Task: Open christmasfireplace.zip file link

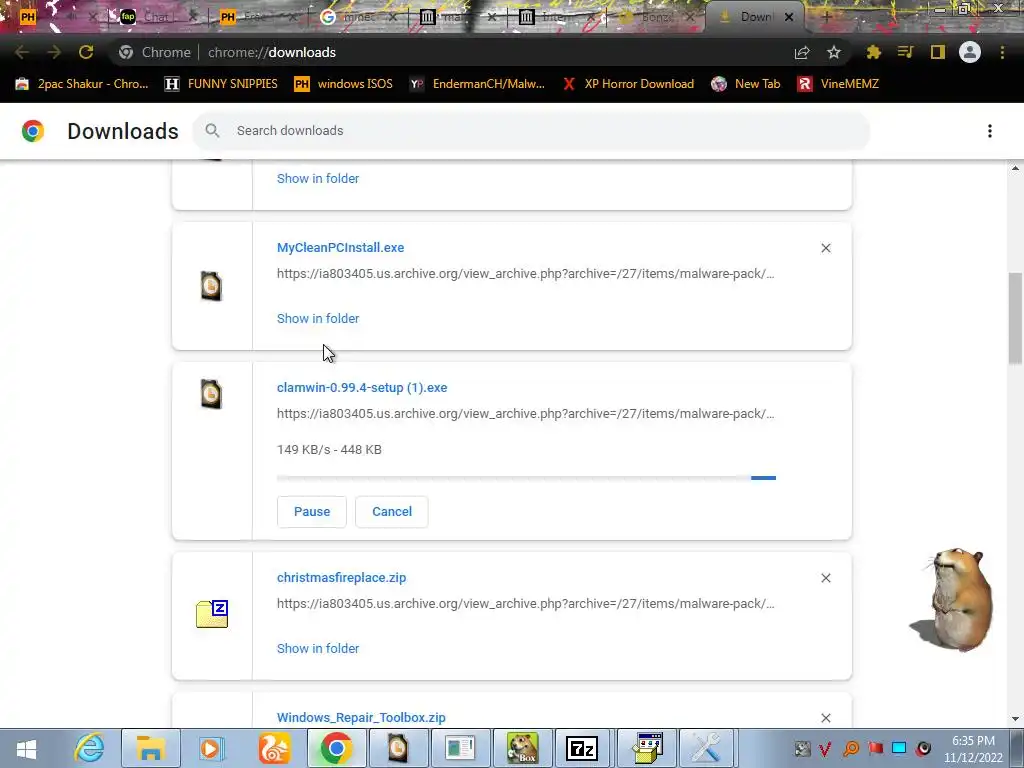Action: (x=342, y=577)
